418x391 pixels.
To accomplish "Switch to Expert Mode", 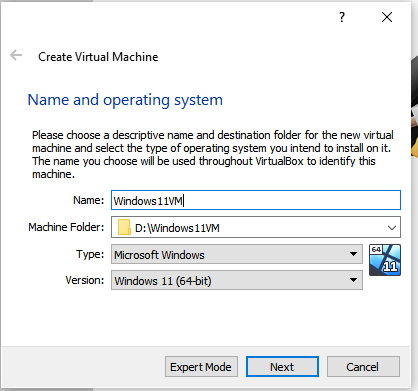I will pos(201,367).
